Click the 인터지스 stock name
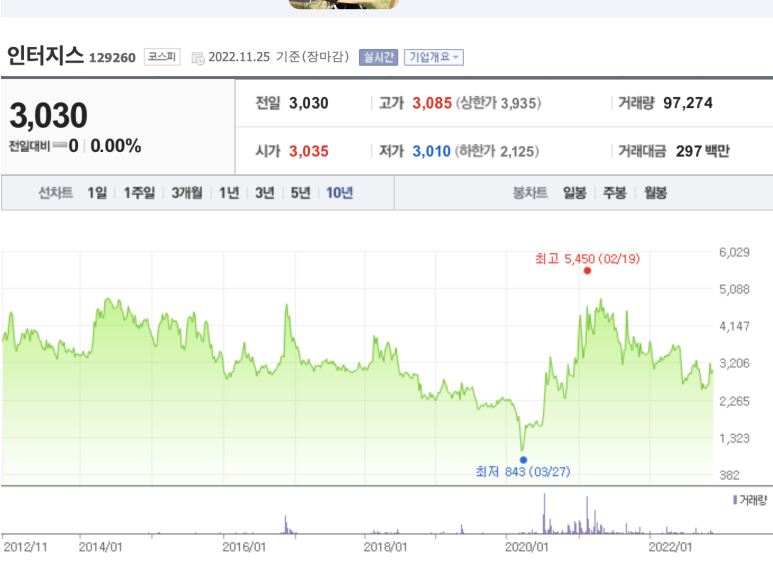773x561 pixels. coord(45,55)
